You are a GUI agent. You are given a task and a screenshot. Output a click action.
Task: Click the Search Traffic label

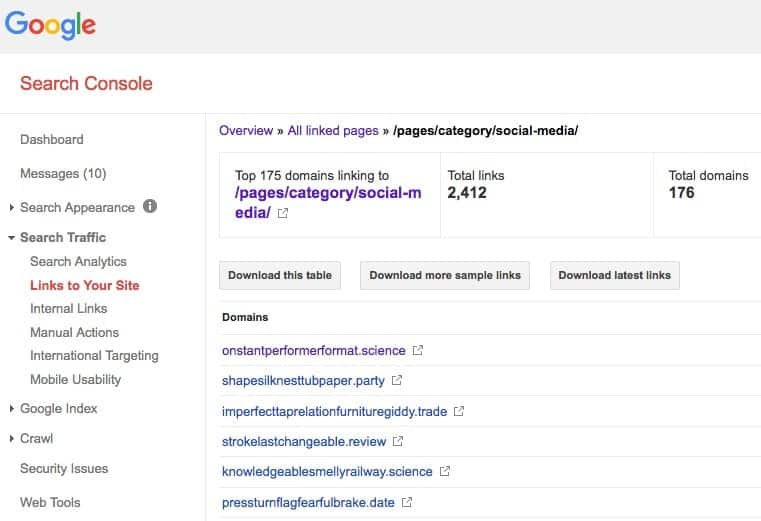(x=63, y=237)
